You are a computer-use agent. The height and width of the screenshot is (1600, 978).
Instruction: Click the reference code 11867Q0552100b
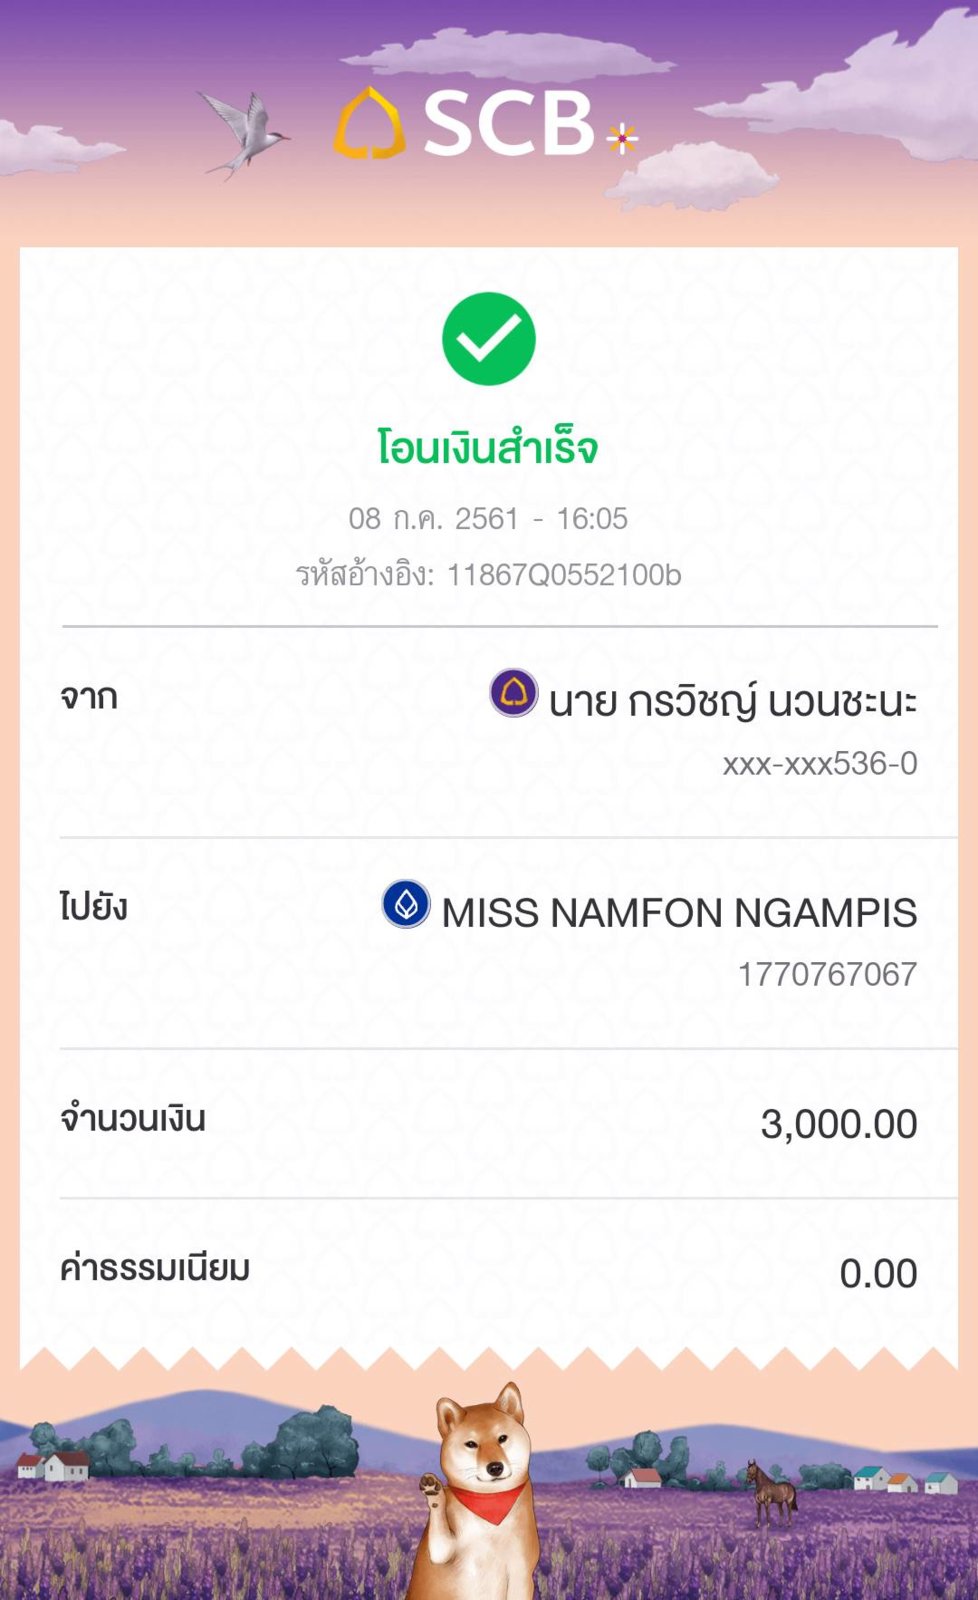(x=564, y=575)
